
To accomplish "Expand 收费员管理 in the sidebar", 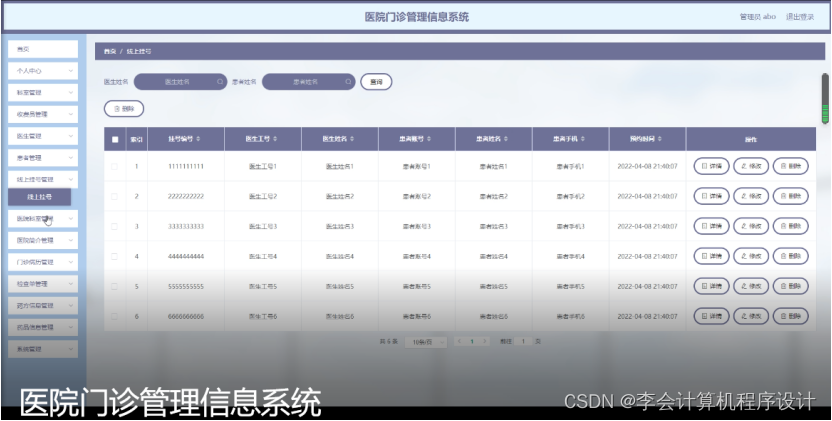I will pyautogui.click(x=43, y=114).
